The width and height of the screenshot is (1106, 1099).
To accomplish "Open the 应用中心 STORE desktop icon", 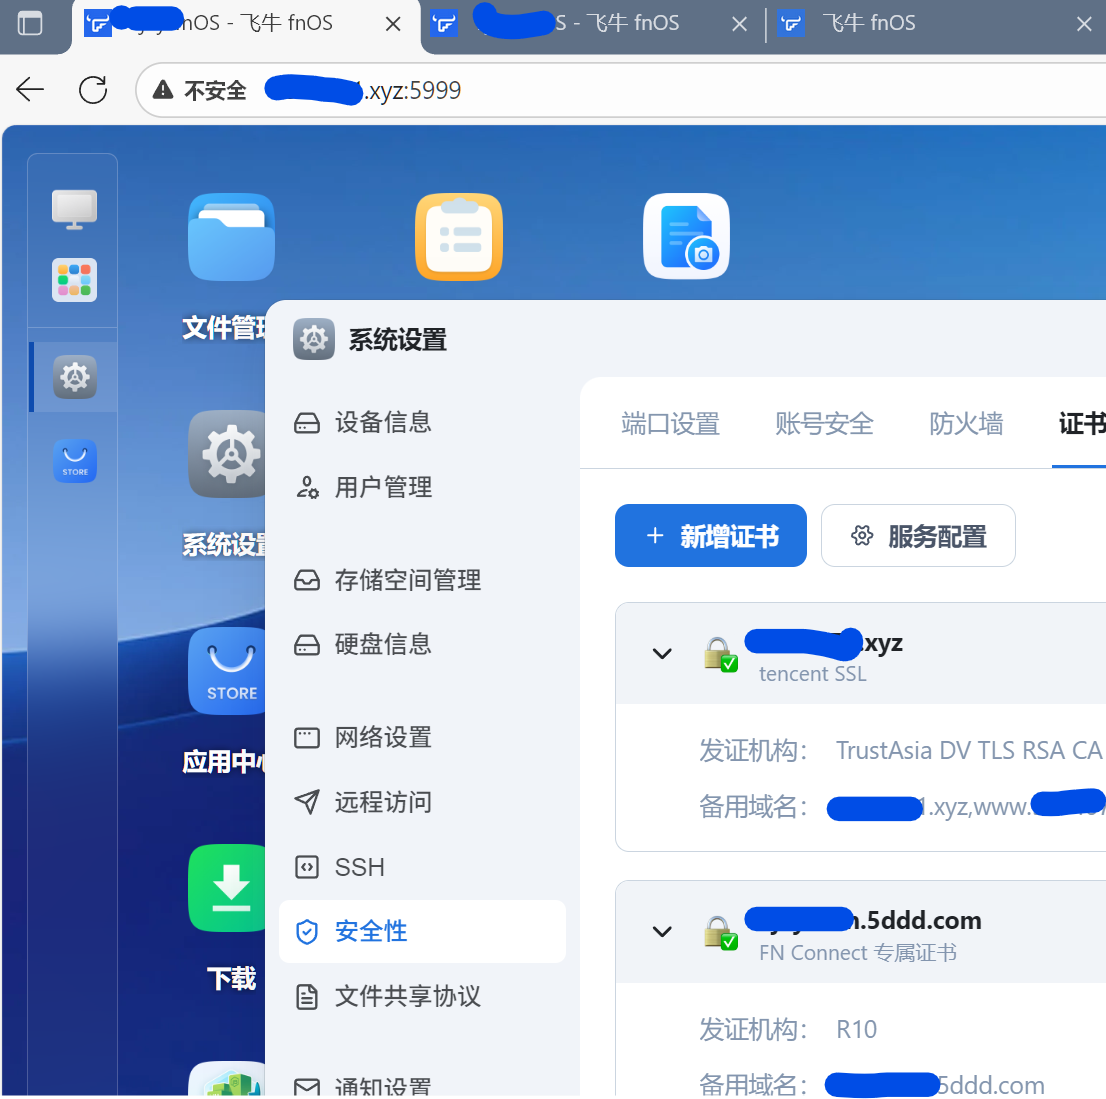I will pyautogui.click(x=227, y=671).
